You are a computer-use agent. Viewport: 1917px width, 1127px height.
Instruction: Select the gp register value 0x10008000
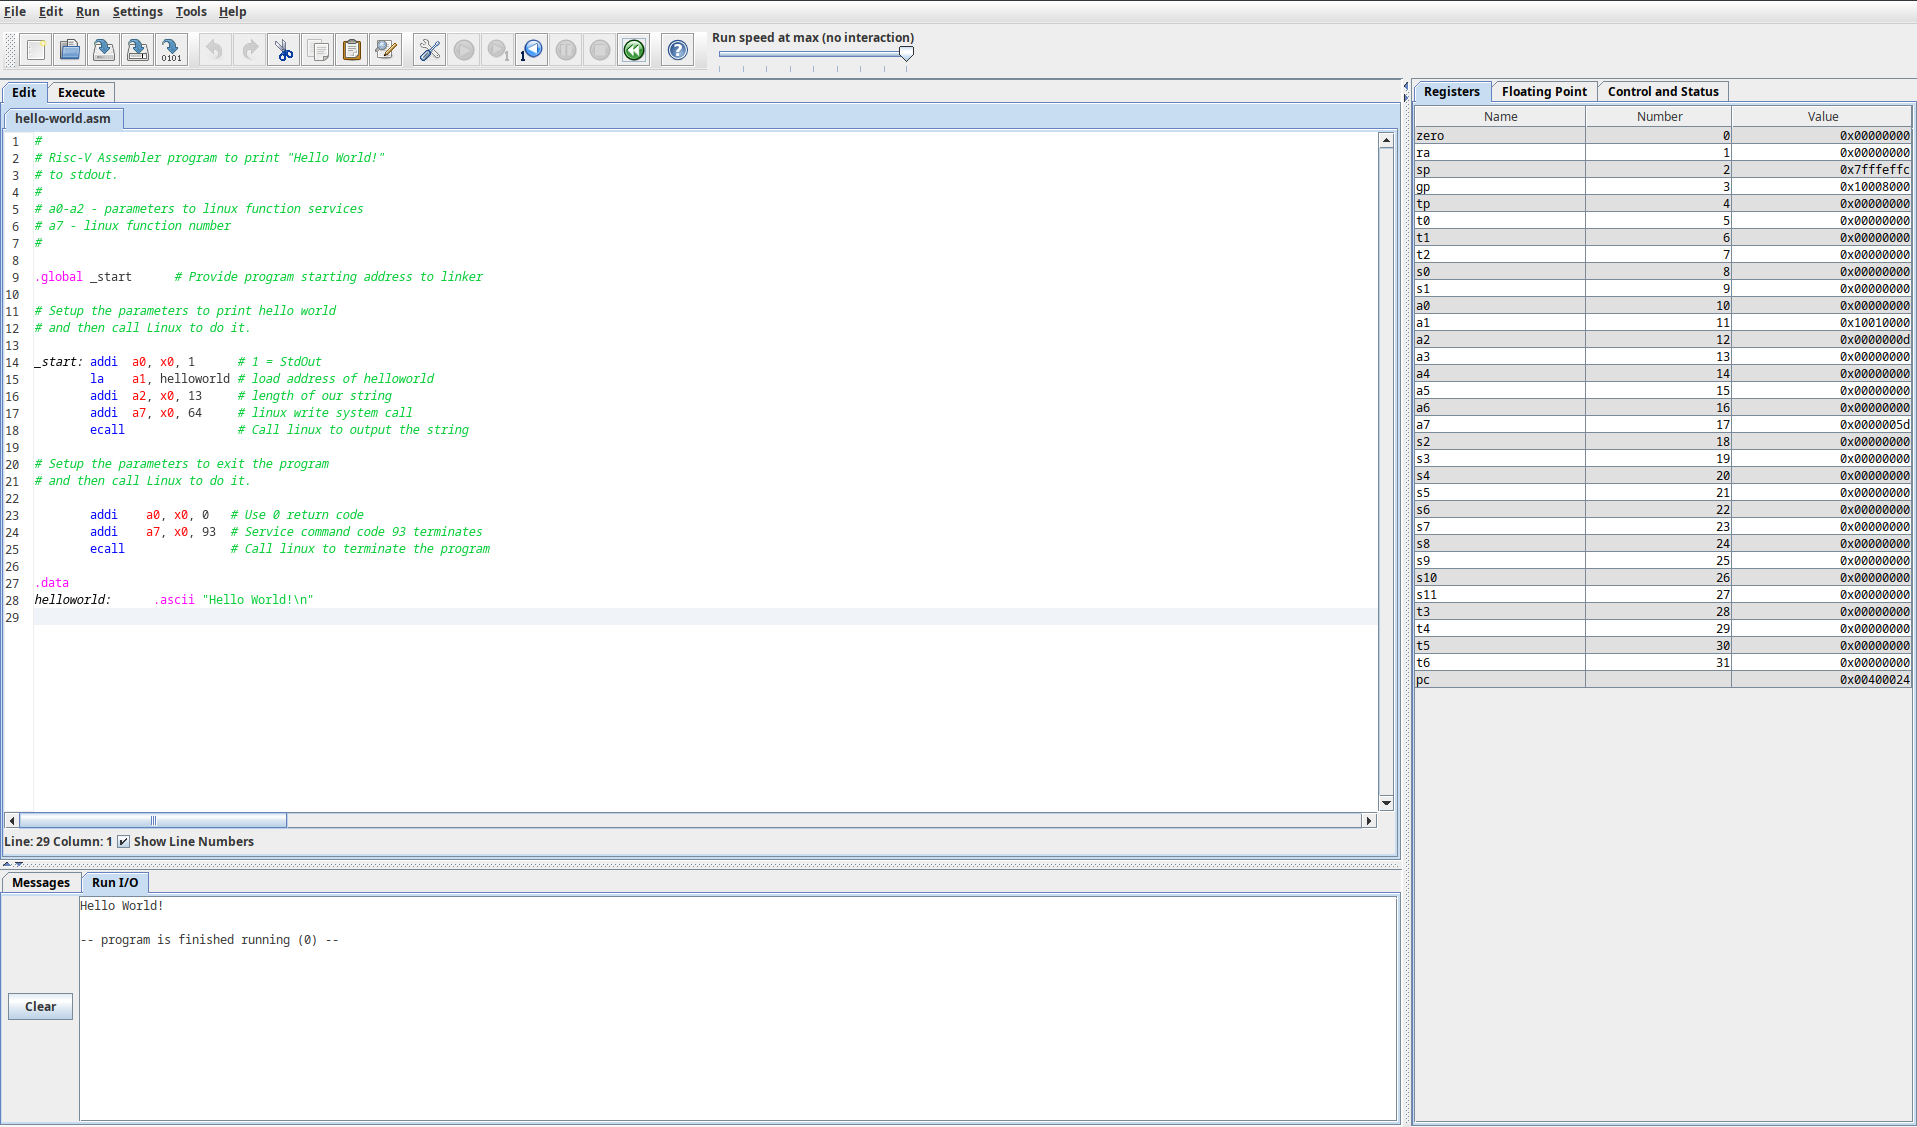pyautogui.click(x=1822, y=186)
